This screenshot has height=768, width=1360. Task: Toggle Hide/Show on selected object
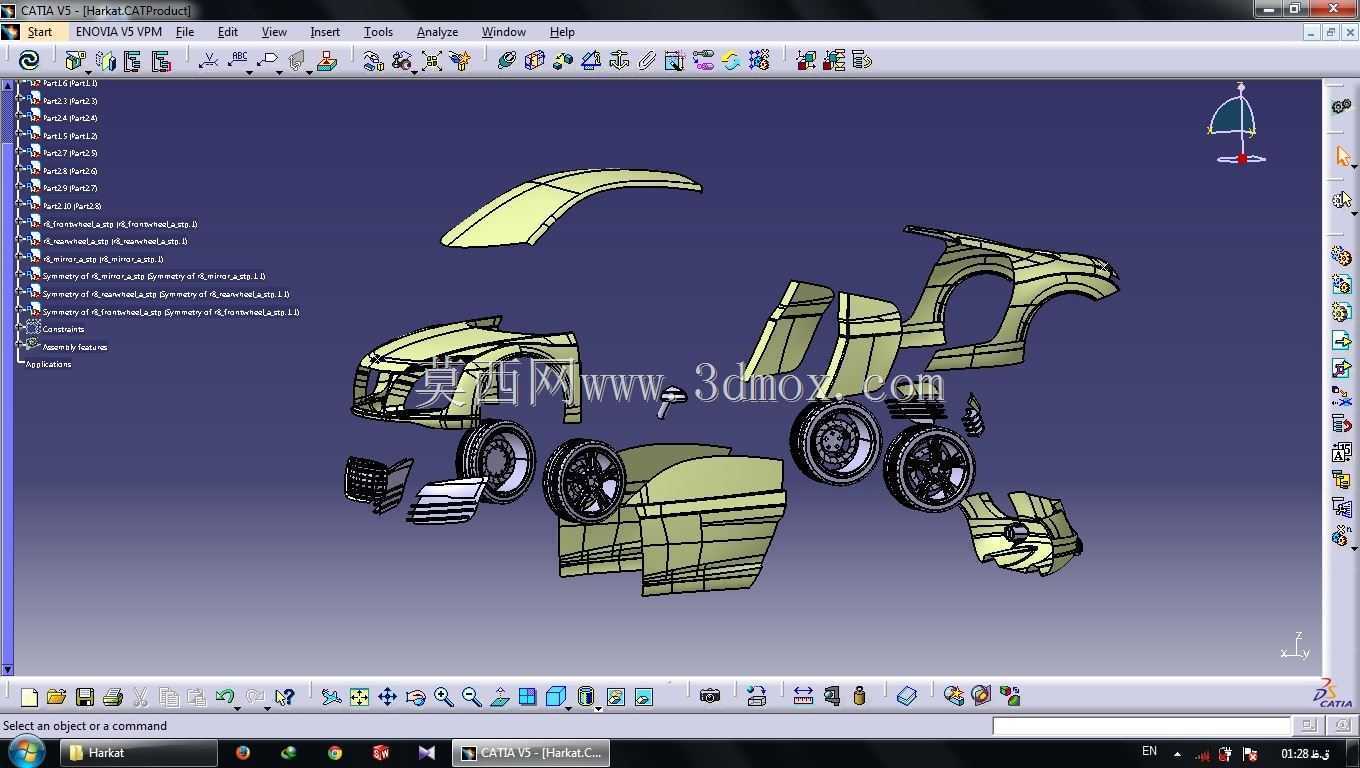[x=616, y=697]
